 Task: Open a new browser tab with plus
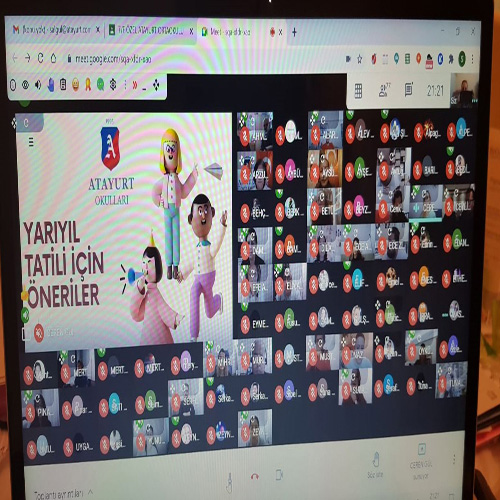pos(294,32)
